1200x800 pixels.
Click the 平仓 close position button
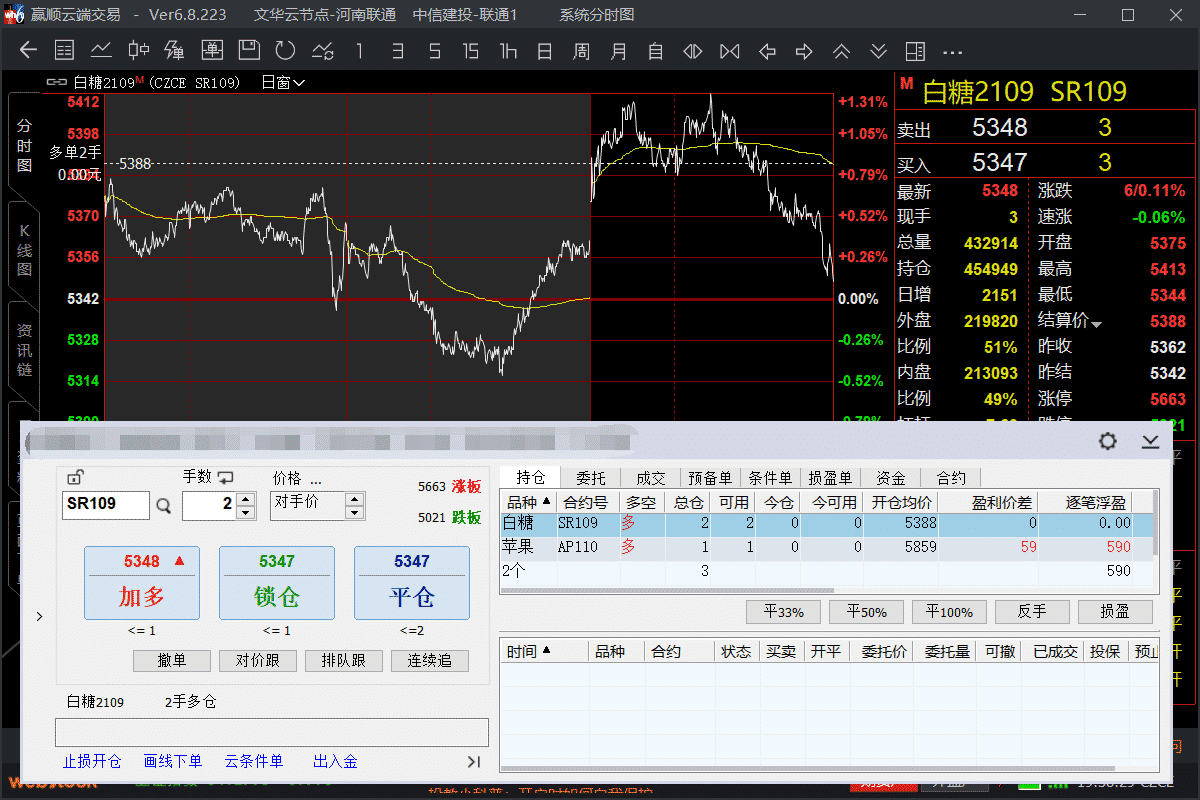click(x=412, y=583)
